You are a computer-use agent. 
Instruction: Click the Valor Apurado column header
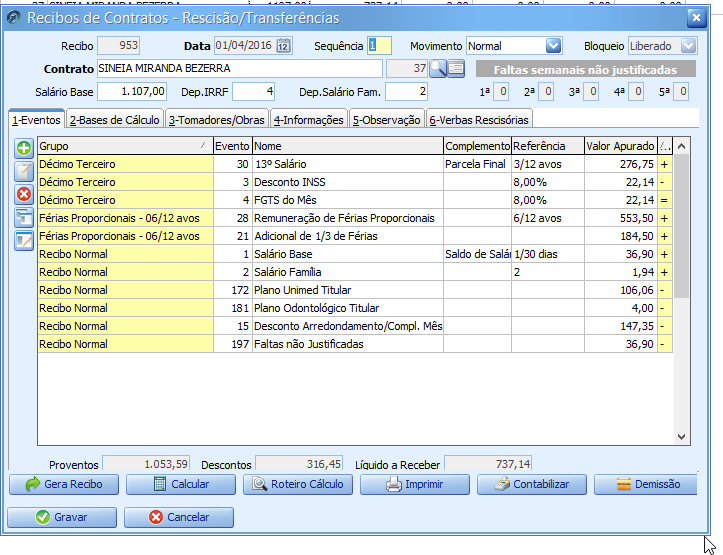pyautogui.click(x=621, y=146)
